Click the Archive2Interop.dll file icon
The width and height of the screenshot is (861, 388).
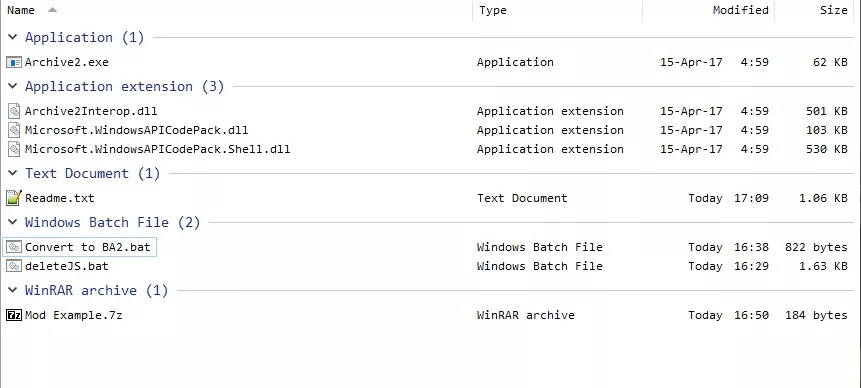[x=14, y=111]
